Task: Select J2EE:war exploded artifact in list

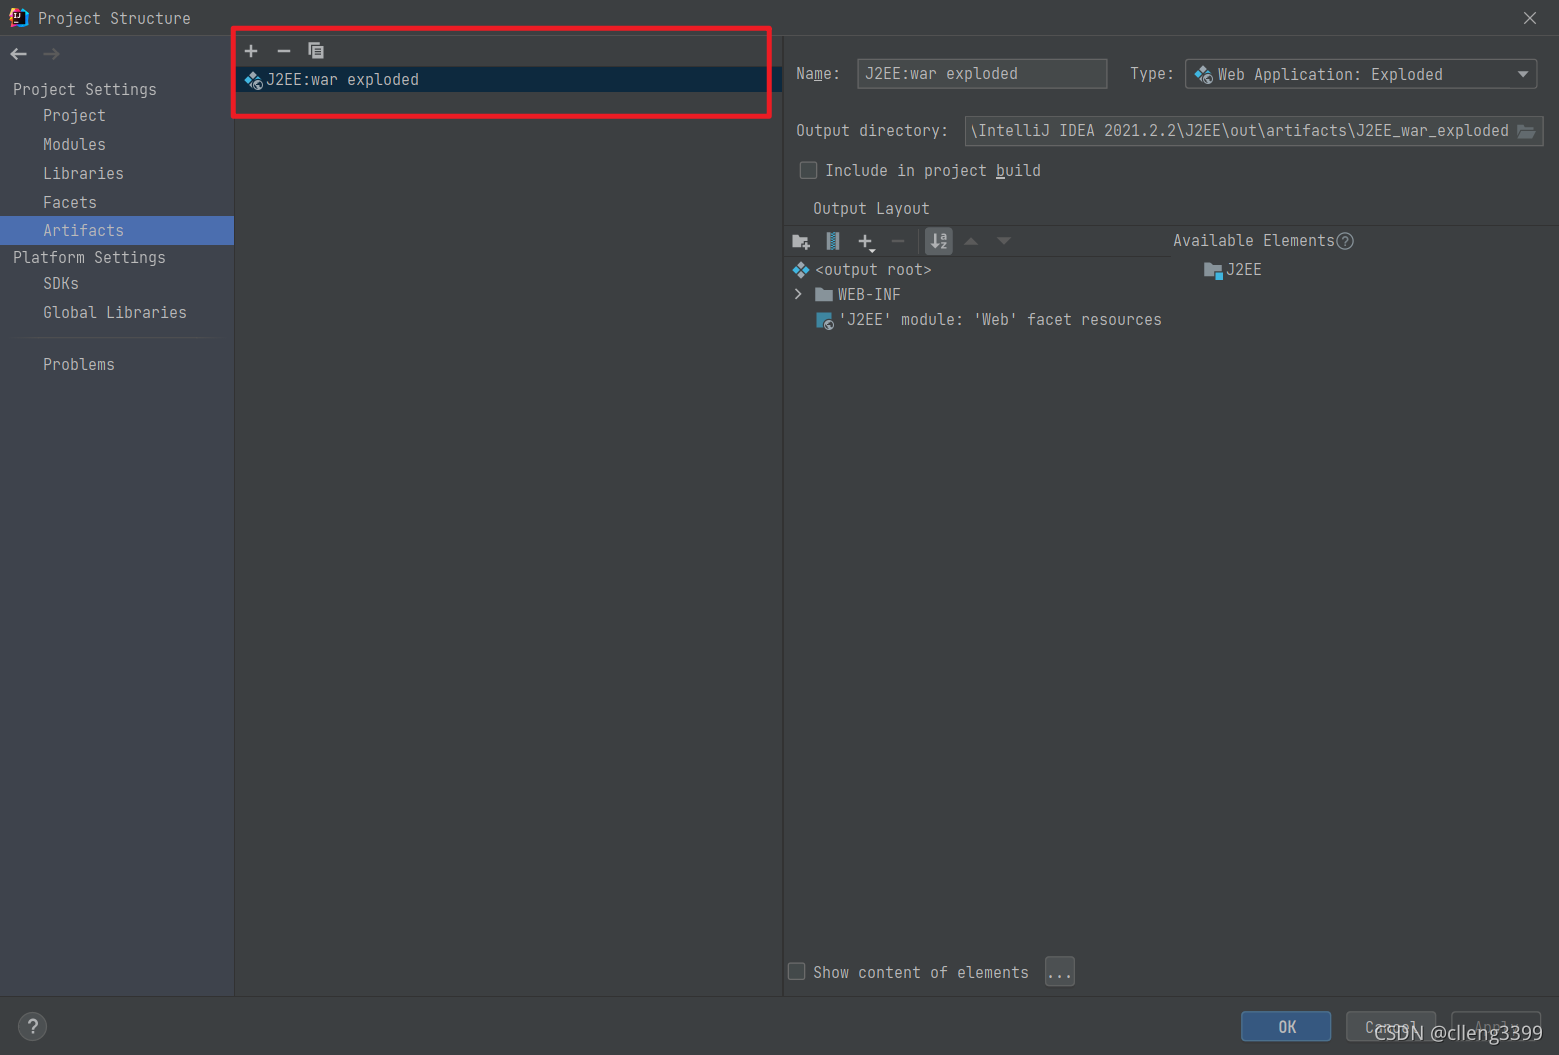Action: (508, 80)
